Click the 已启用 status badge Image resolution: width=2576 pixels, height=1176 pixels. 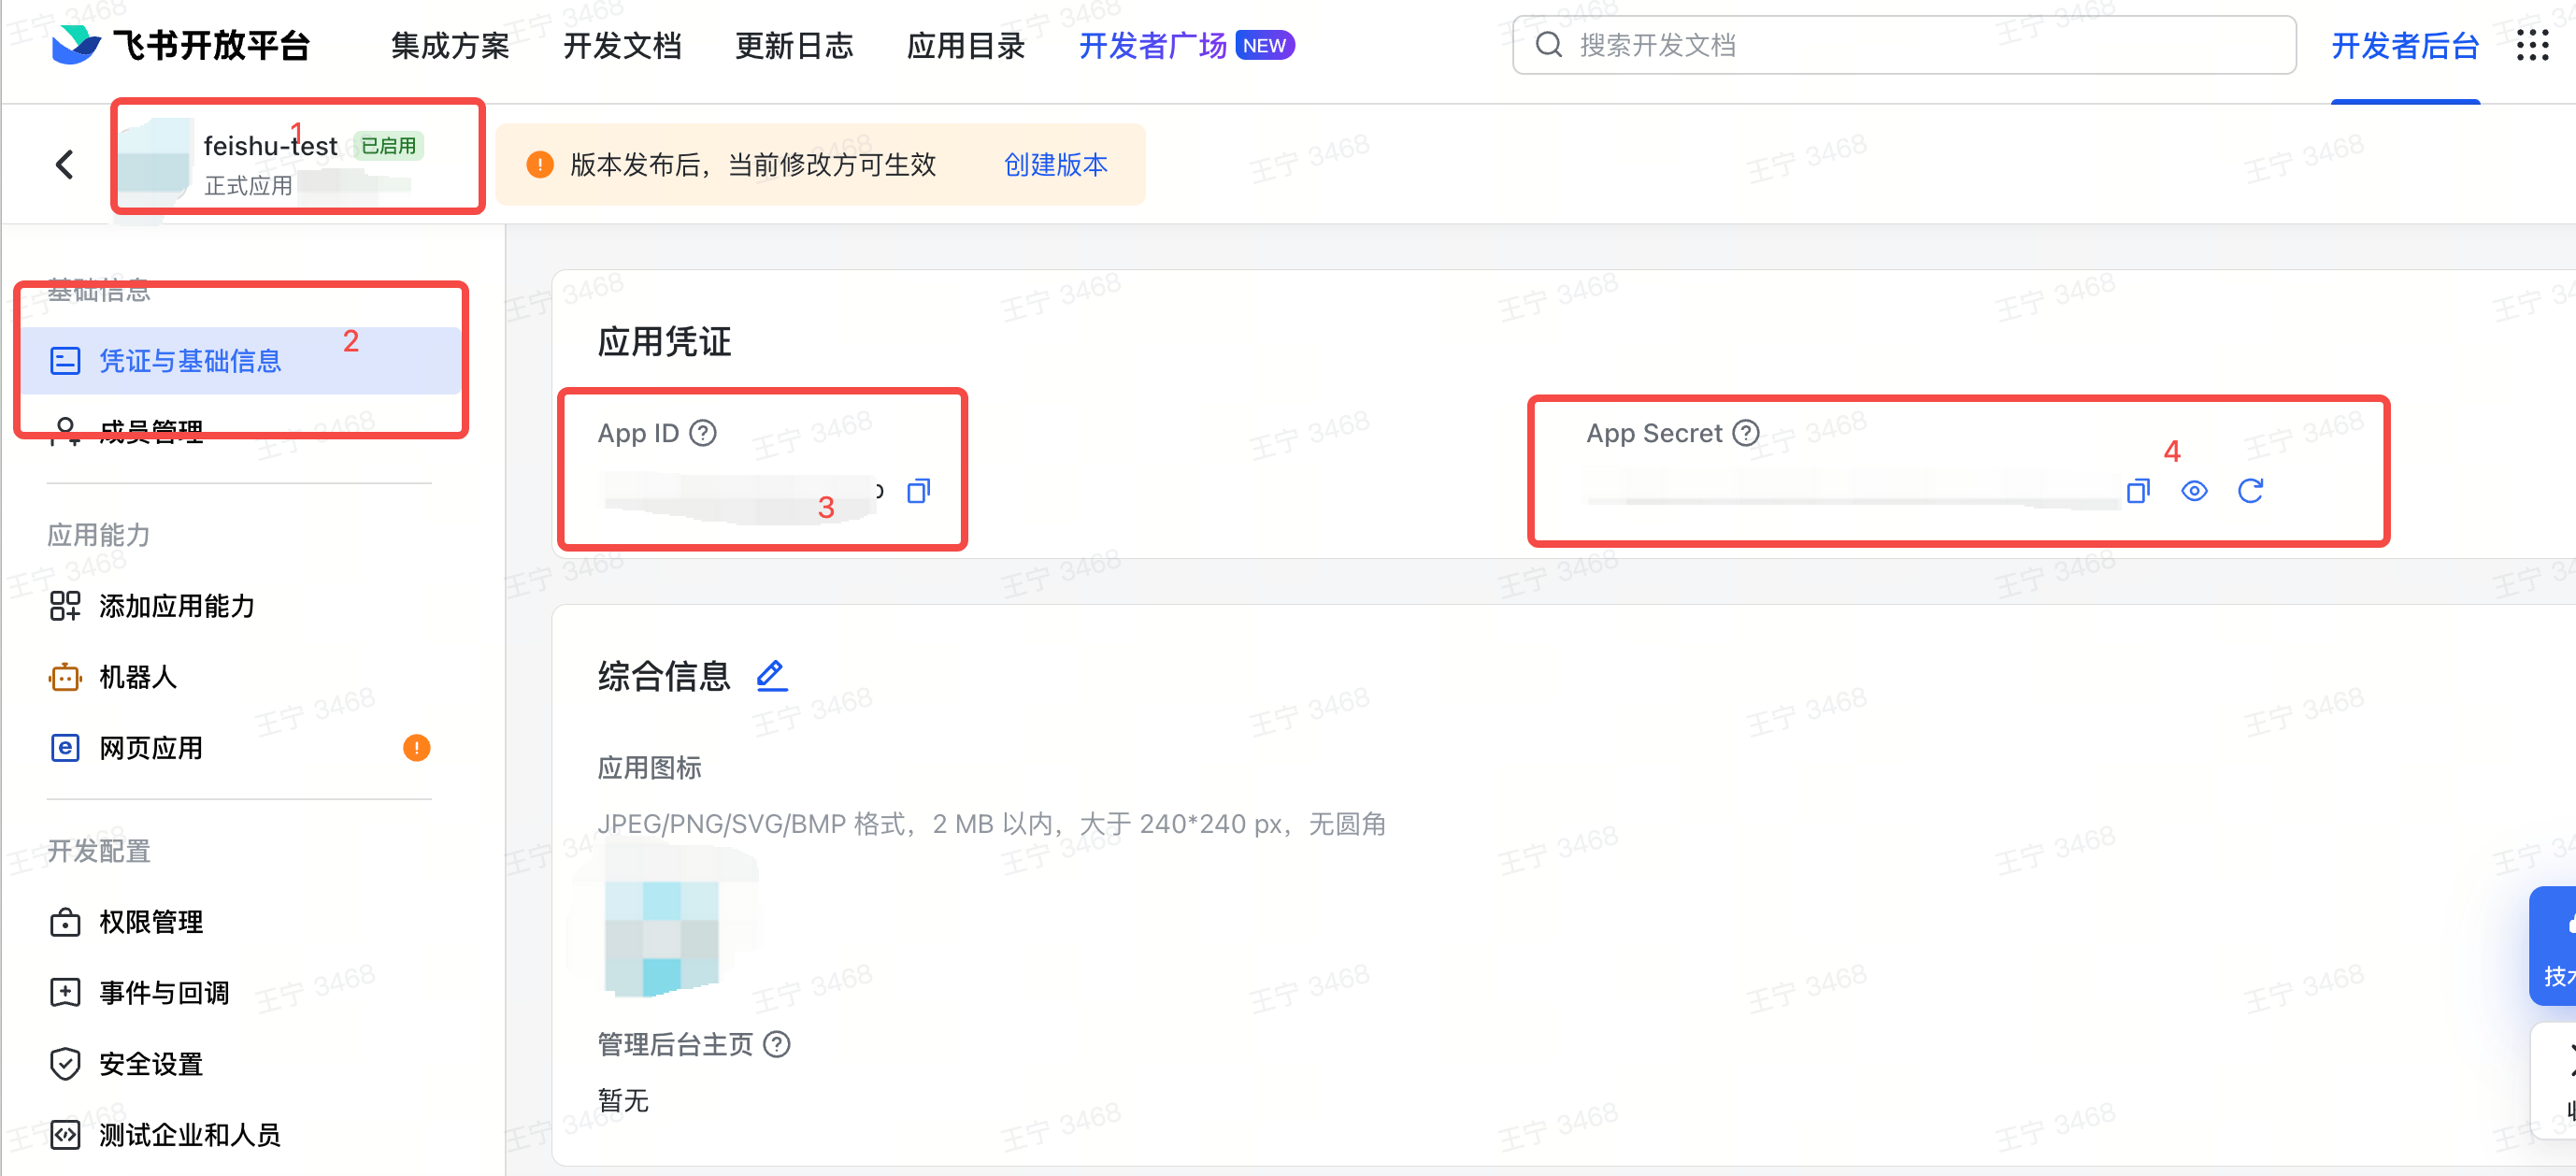point(388,146)
